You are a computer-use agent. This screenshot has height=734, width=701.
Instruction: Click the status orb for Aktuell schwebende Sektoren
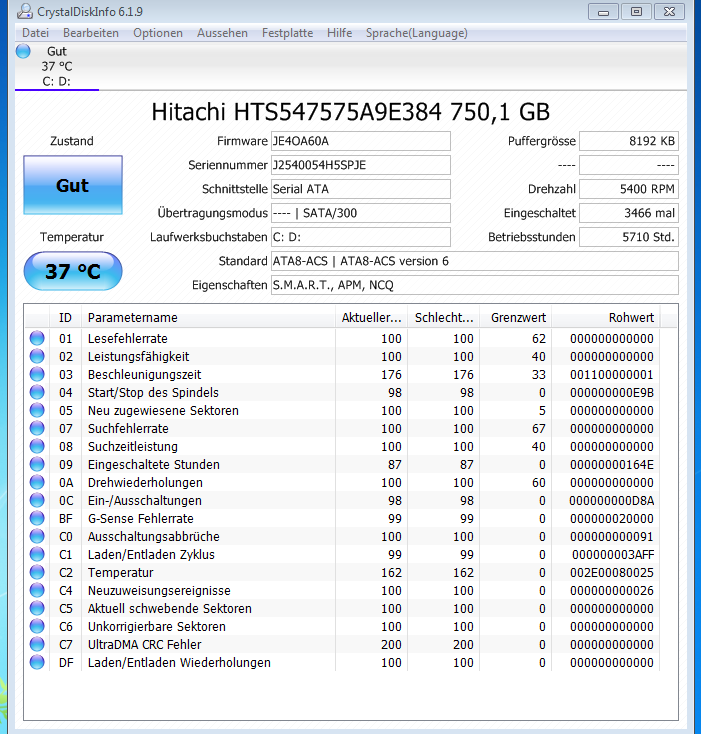37,608
